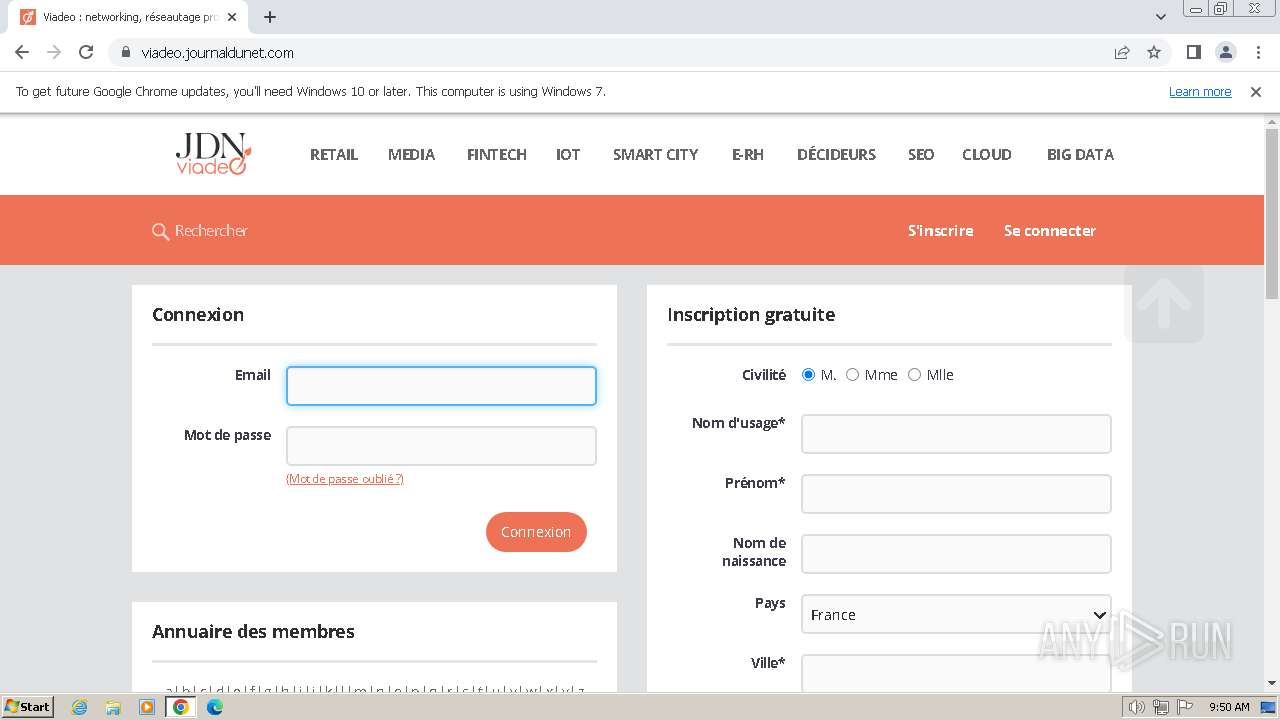Click the S'inscrire link
Viewport: 1280px width, 720px height.
tap(940, 230)
